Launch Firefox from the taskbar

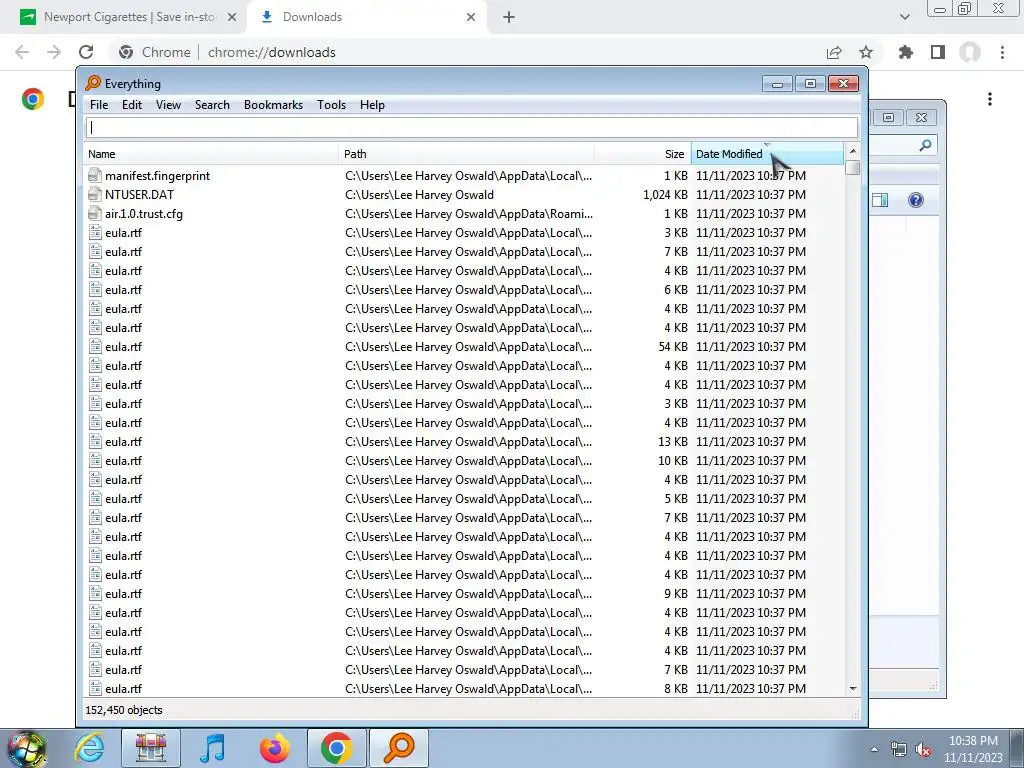coord(275,748)
